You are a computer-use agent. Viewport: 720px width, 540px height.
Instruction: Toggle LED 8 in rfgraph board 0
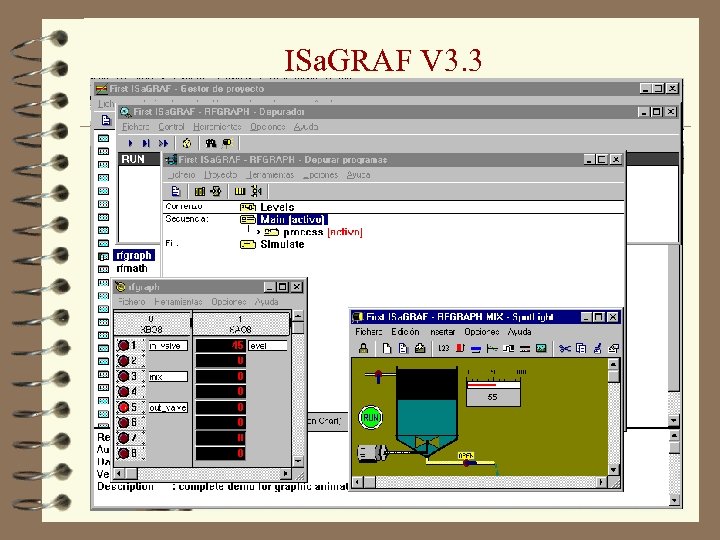tap(123, 454)
